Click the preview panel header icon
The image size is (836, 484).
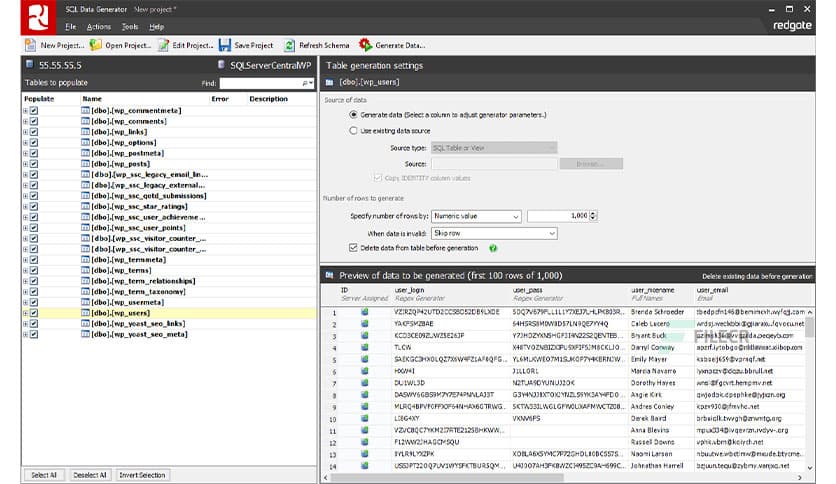(x=329, y=275)
